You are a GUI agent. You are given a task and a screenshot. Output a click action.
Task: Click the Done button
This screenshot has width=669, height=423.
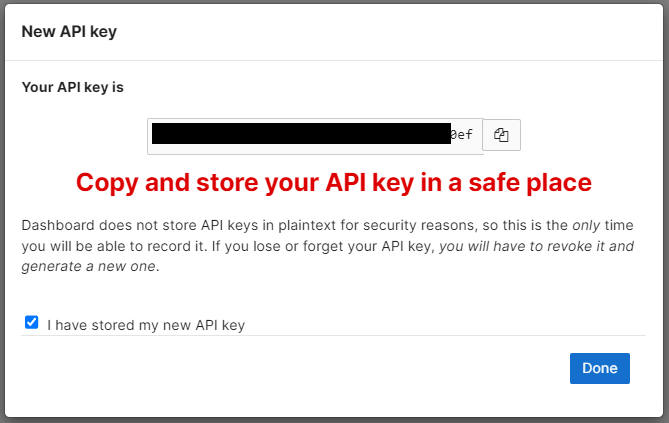tap(599, 368)
